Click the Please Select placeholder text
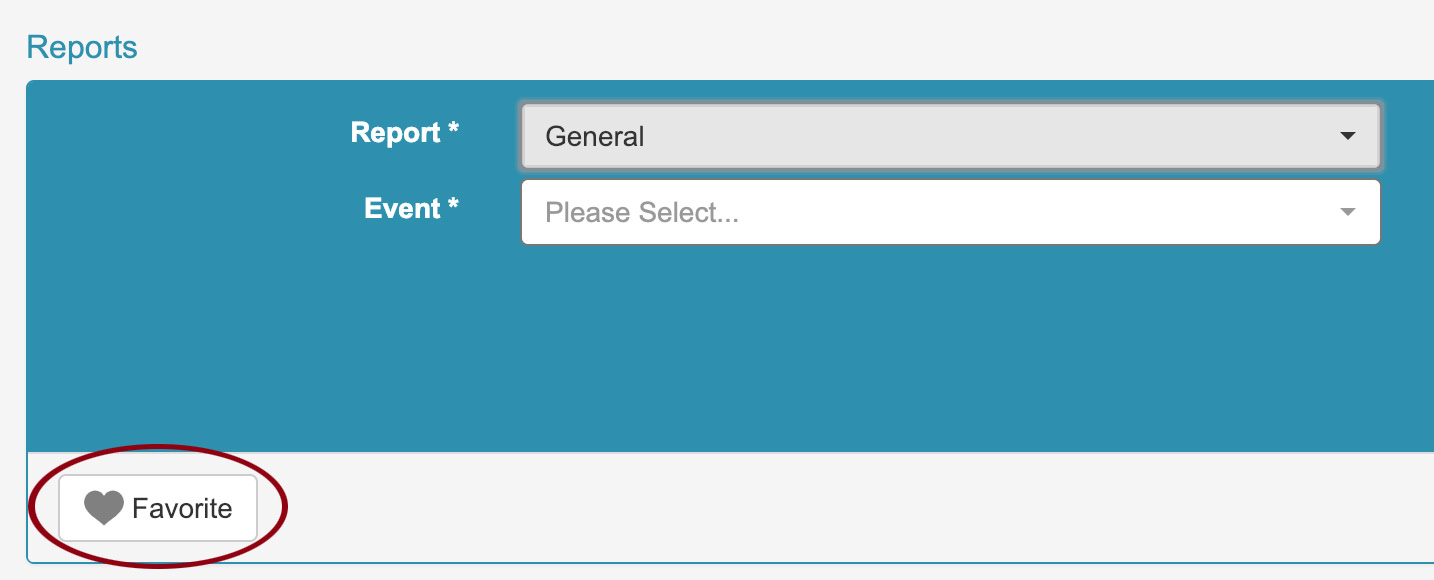Image resolution: width=1434 pixels, height=580 pixels. (x=642, y=212)
